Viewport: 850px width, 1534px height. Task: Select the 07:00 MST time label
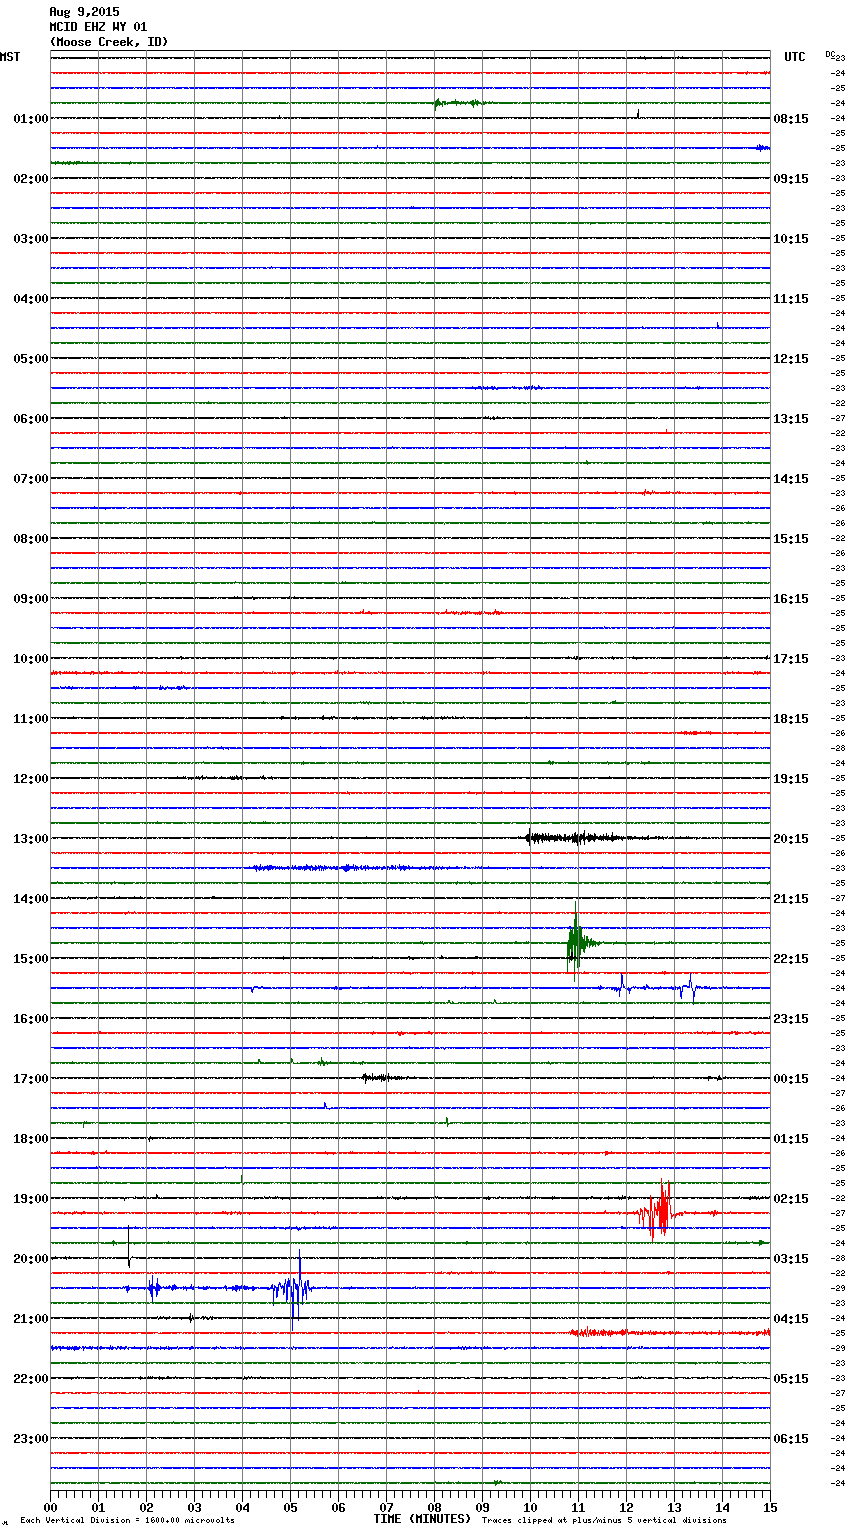pos(31,478)
